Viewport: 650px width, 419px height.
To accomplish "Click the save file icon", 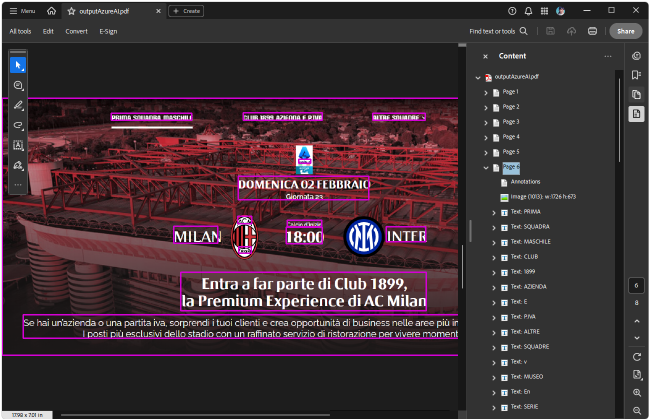I will coord(550,31).
